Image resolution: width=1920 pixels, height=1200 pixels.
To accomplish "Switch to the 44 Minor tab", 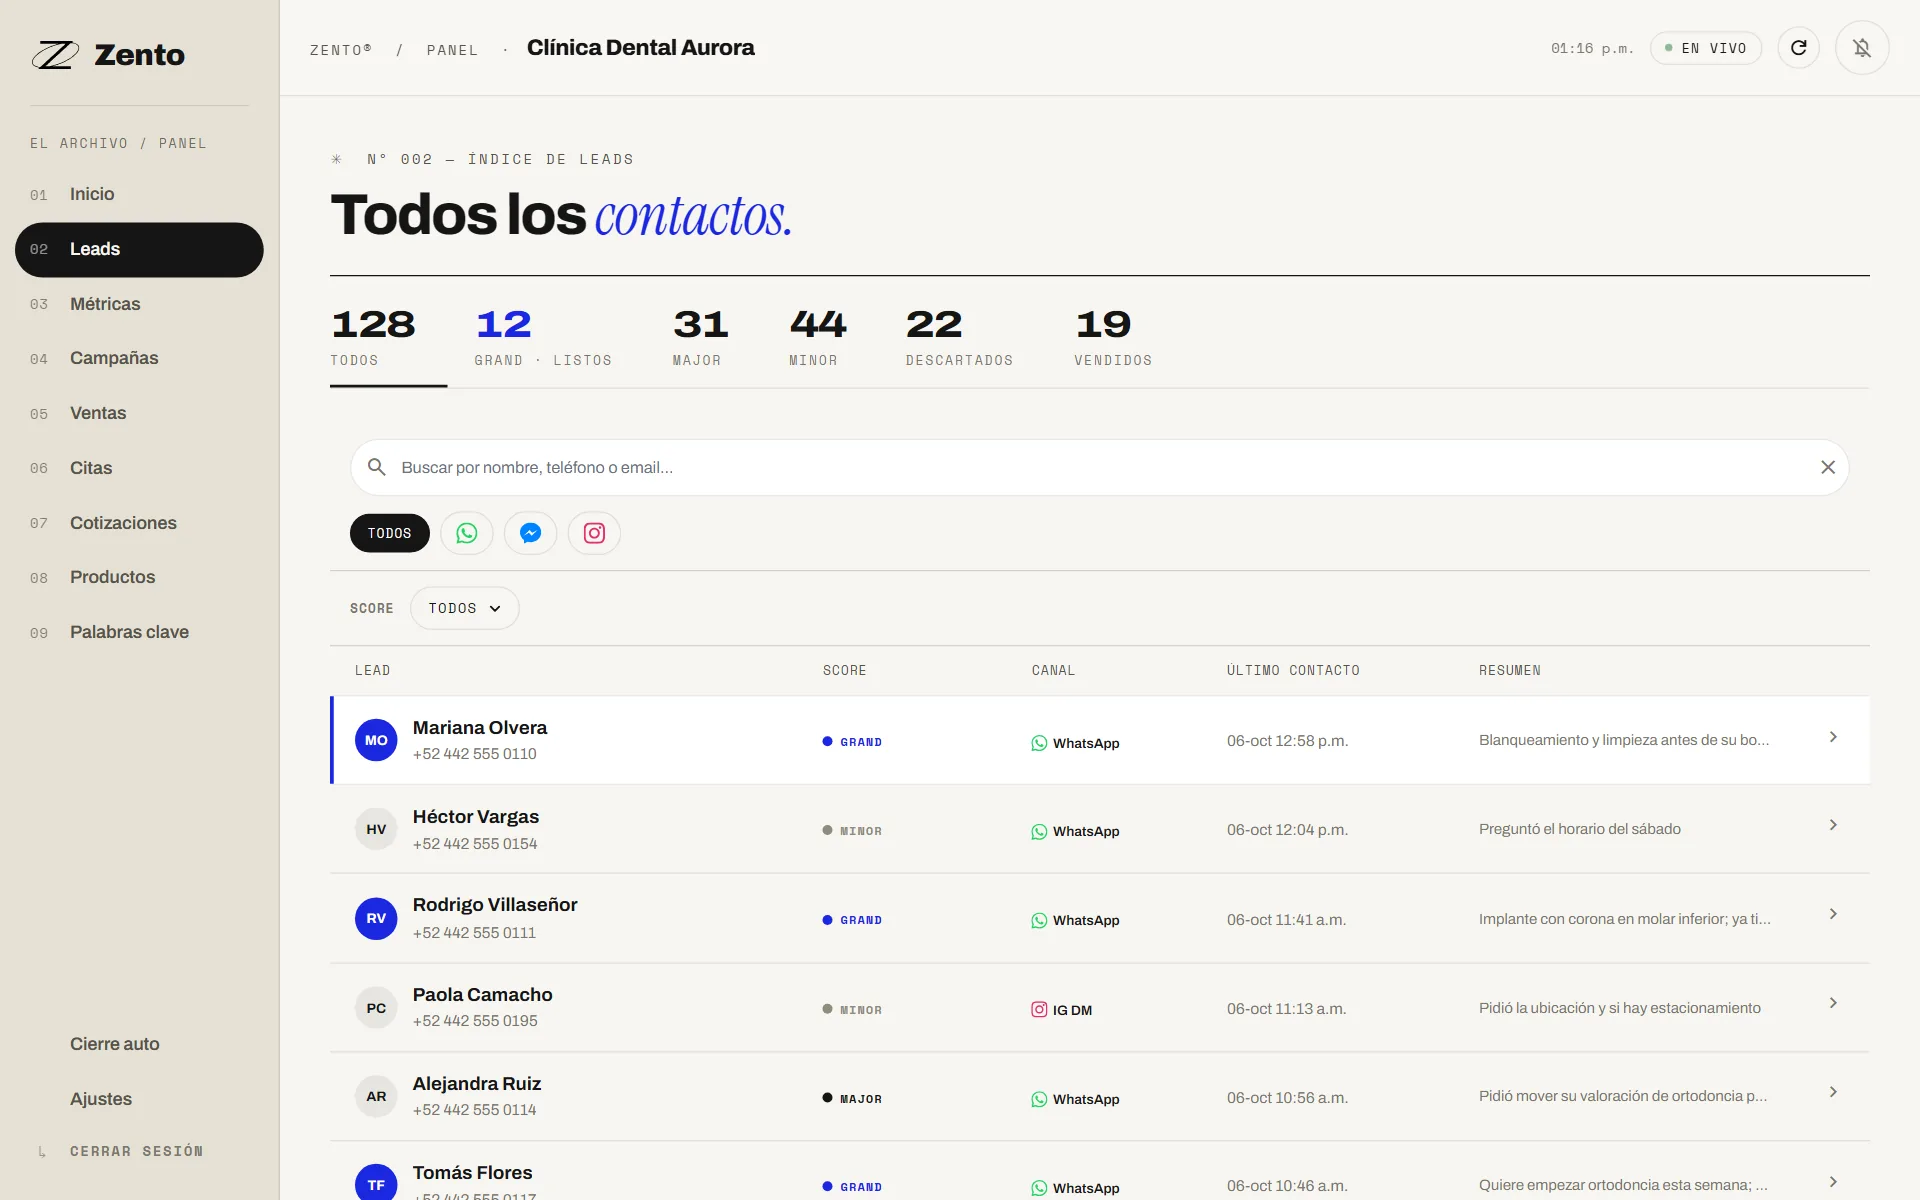I will 817,337.
